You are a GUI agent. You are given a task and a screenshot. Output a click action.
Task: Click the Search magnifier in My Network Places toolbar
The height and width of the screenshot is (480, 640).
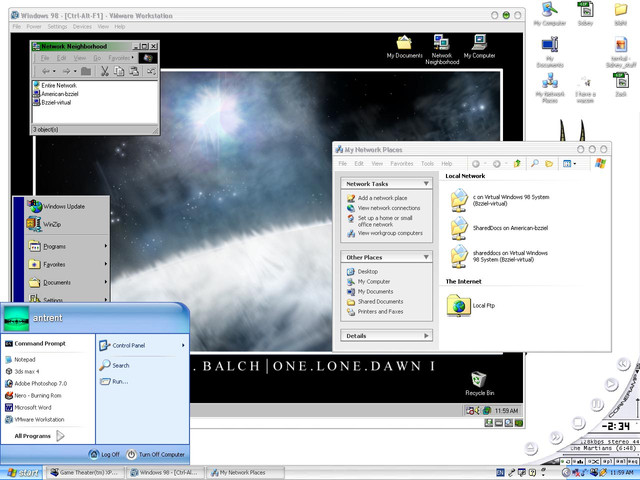(535, 163)
